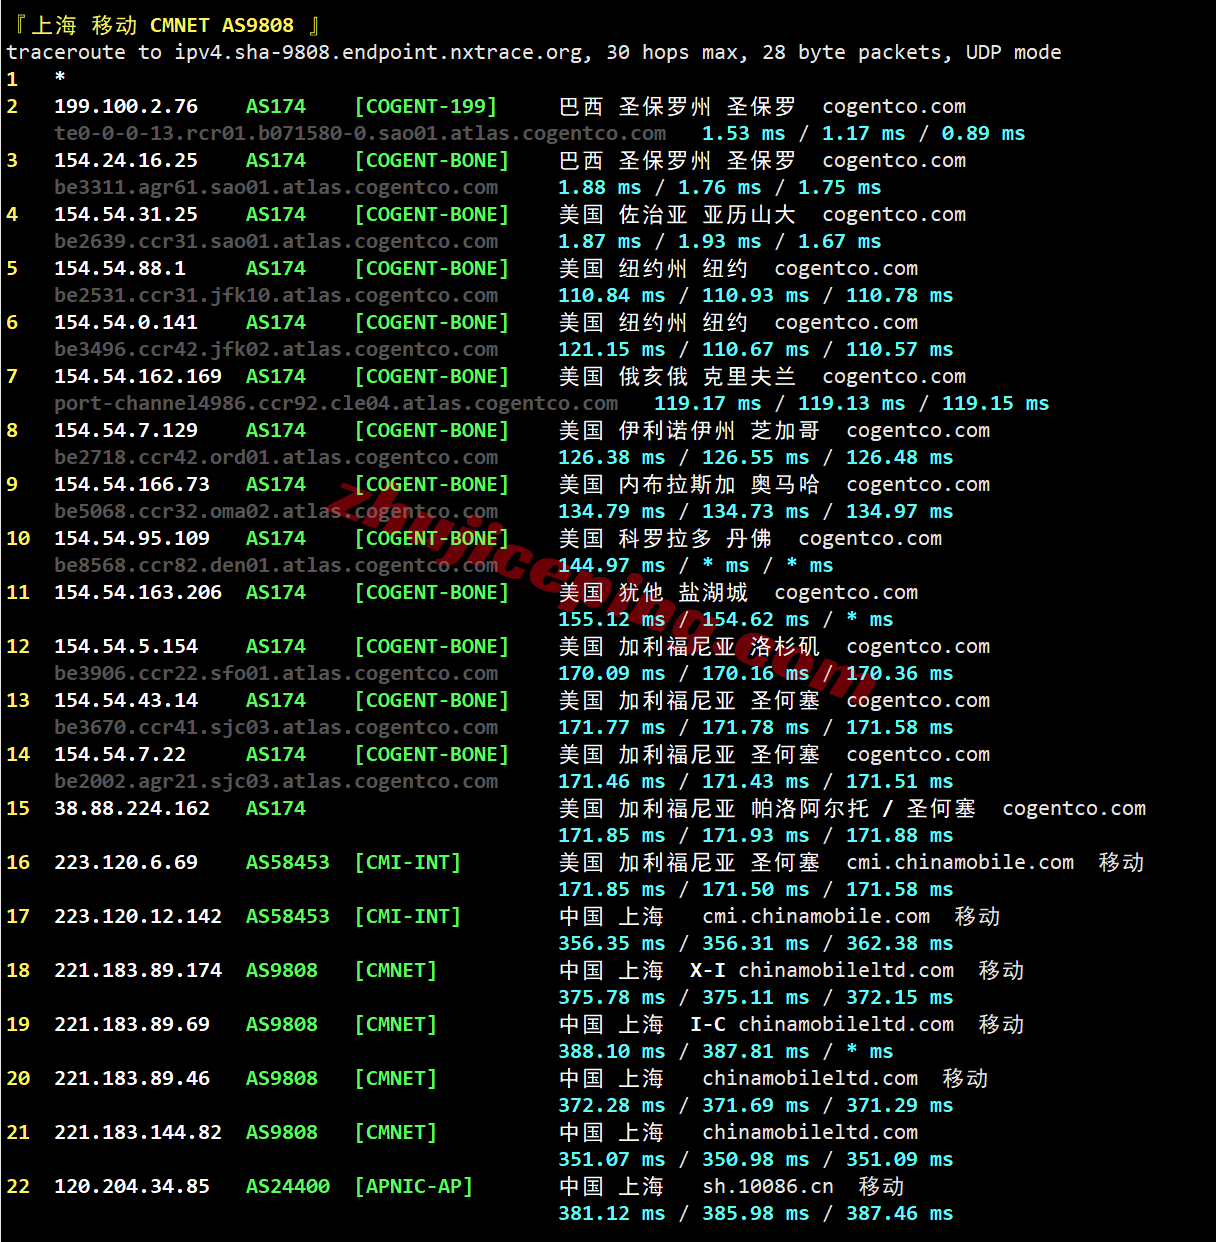
Task: Click the header title 上海 移动 CMNET AS9808
Action: [162, 25]
